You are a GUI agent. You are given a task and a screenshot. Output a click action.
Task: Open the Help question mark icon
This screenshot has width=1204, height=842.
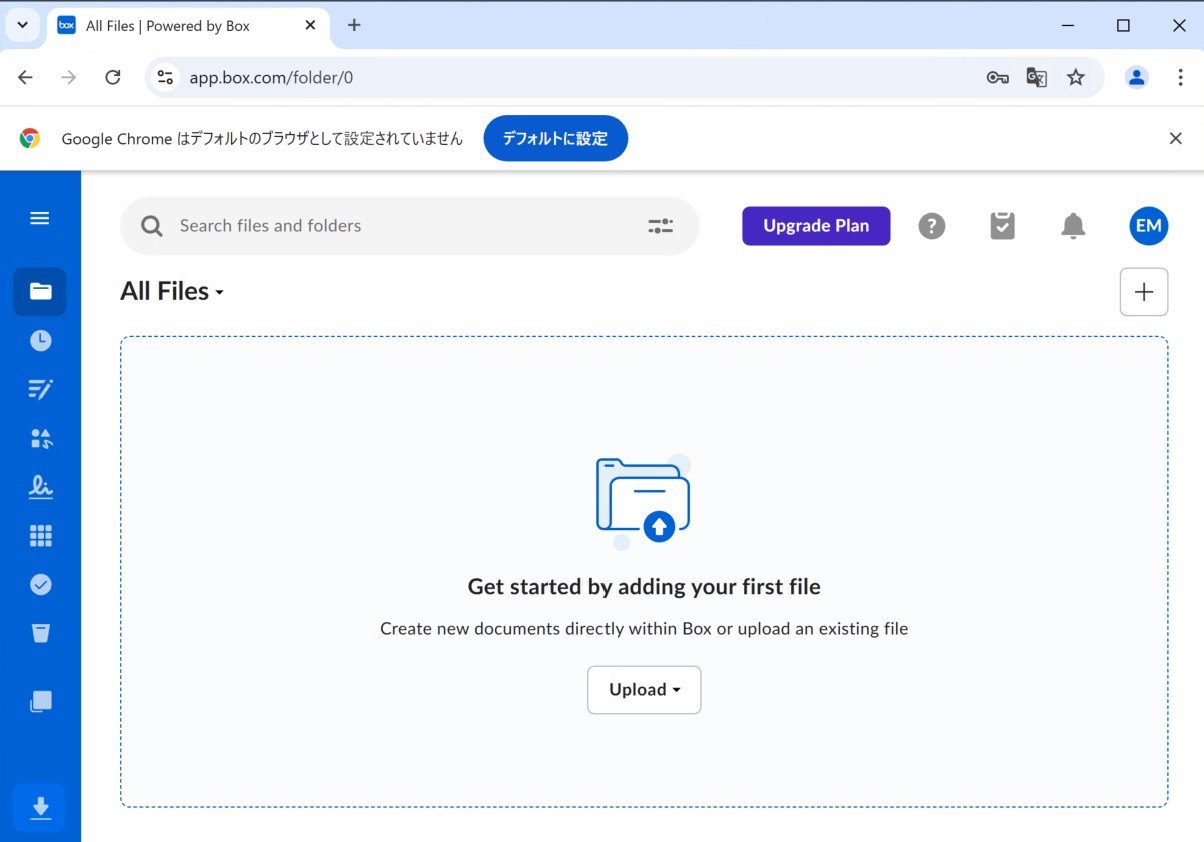[931, 226]
